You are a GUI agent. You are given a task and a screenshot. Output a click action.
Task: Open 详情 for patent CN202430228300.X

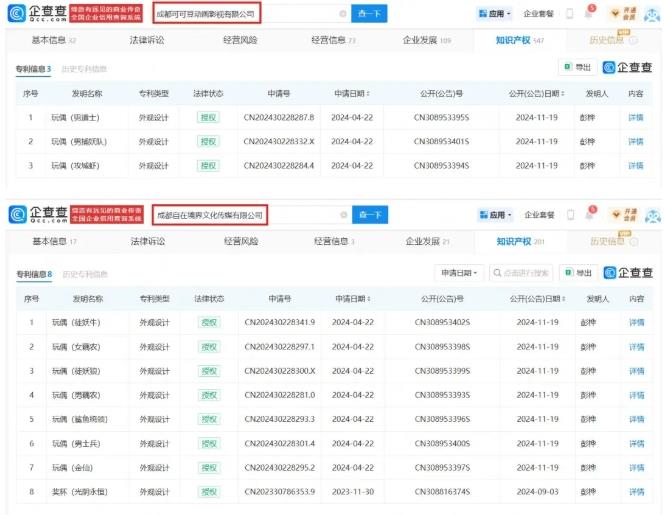[637, 371]
